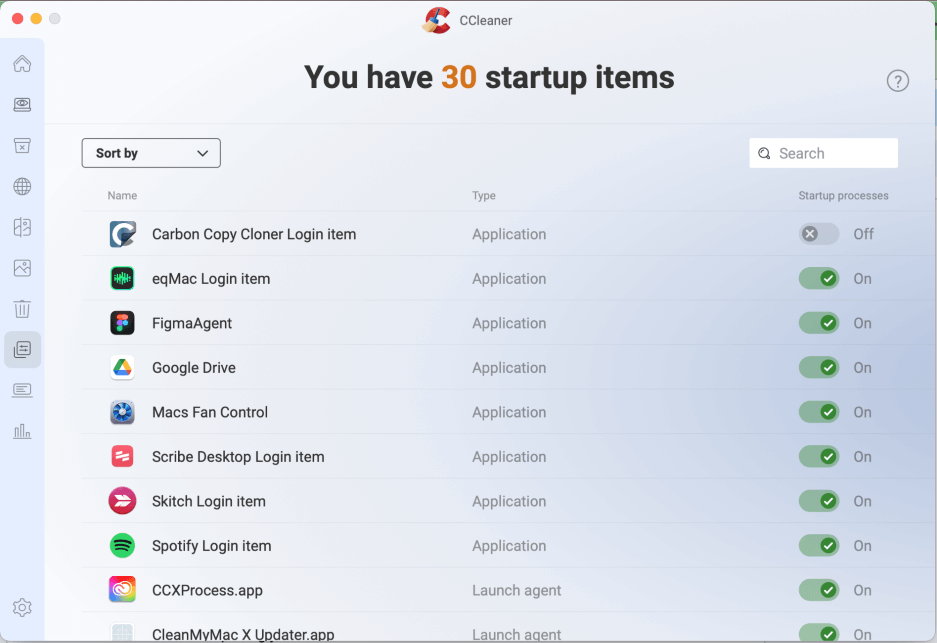Open the monitor-with-text-lines sidebar section
The width and height of the screenshot is (937, 643).
tap(22, 390)
